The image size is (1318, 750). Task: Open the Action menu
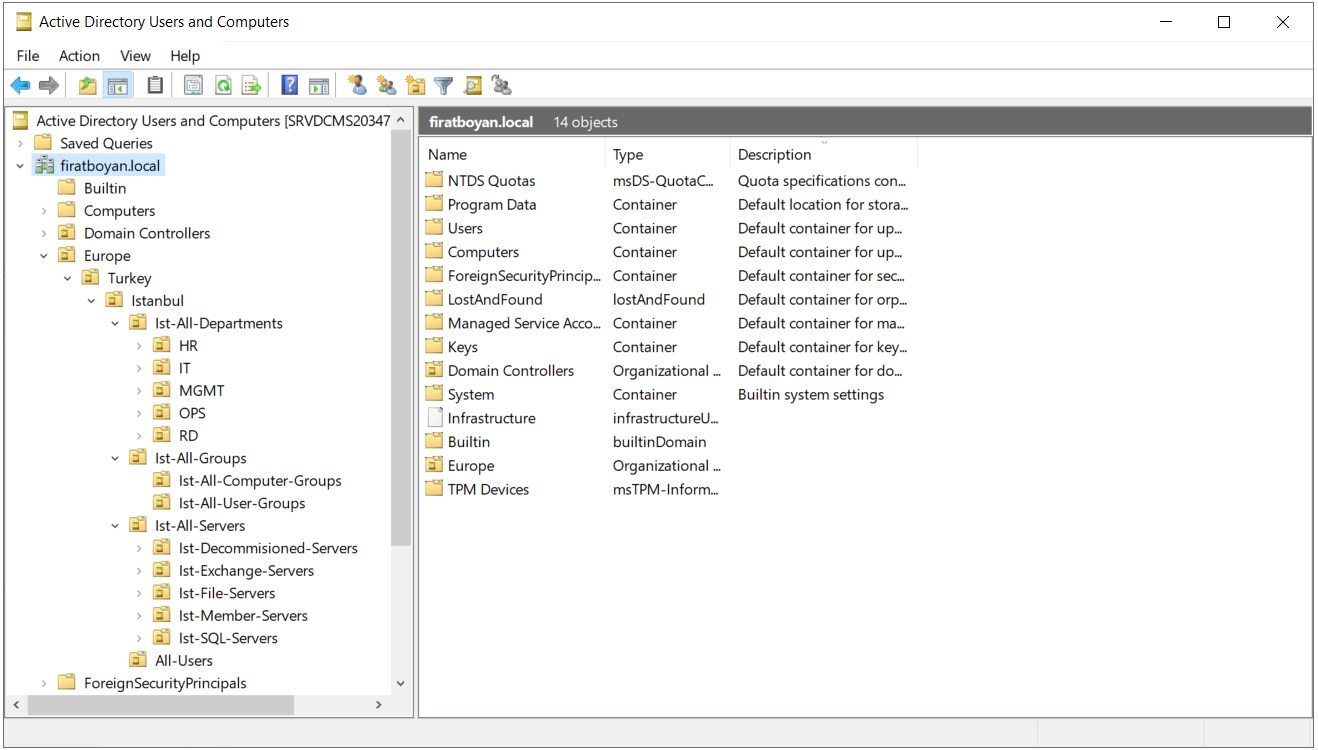[79, 56]
